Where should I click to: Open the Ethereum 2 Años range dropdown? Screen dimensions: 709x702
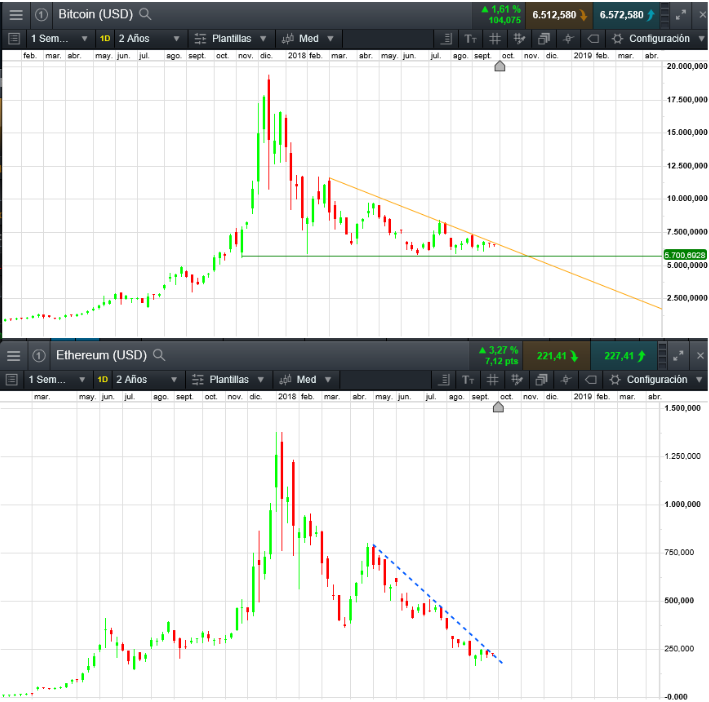click(147, 380)
